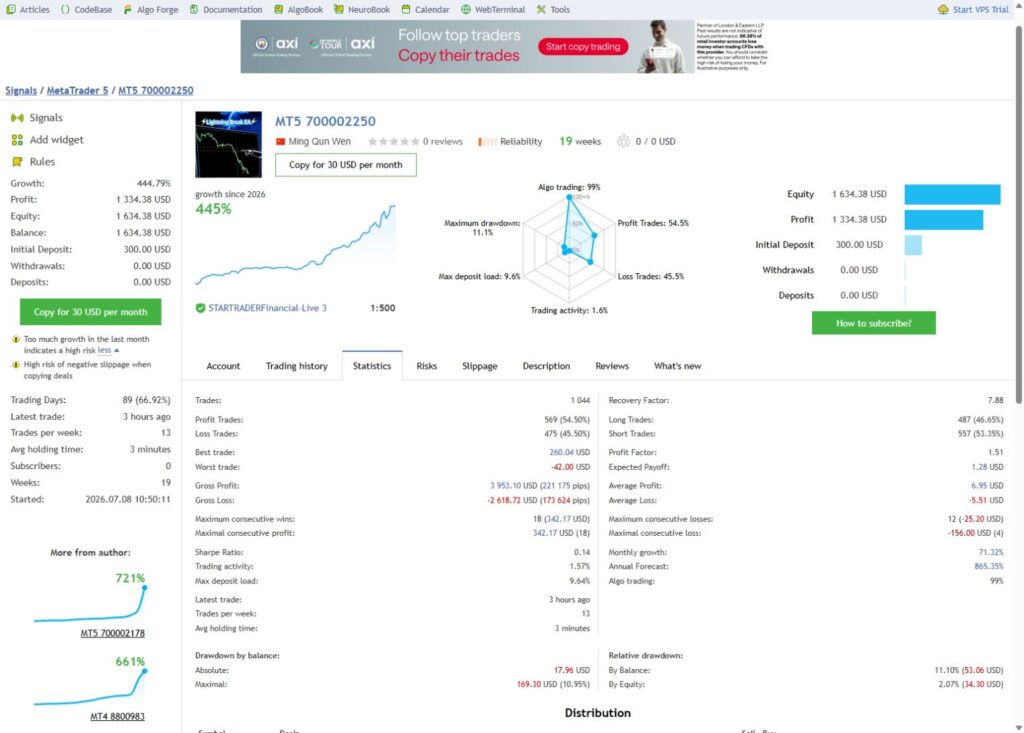Screen dimensions: 1024x733
Task: Click the WebTerminal globe icon
Action: click(466, 9)
